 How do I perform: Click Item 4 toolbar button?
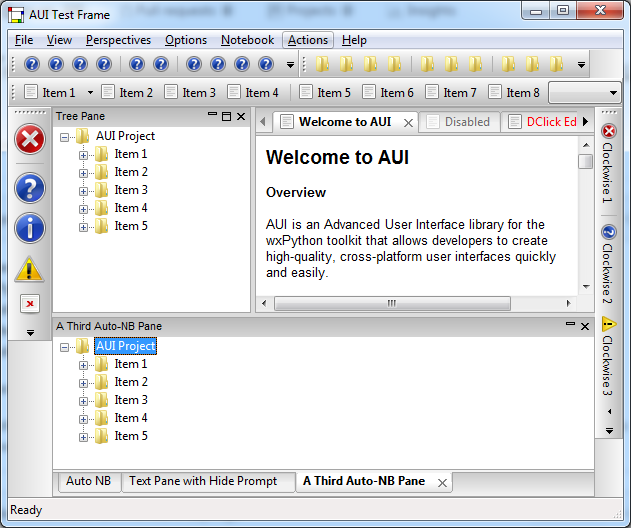(x=253, y=93)
